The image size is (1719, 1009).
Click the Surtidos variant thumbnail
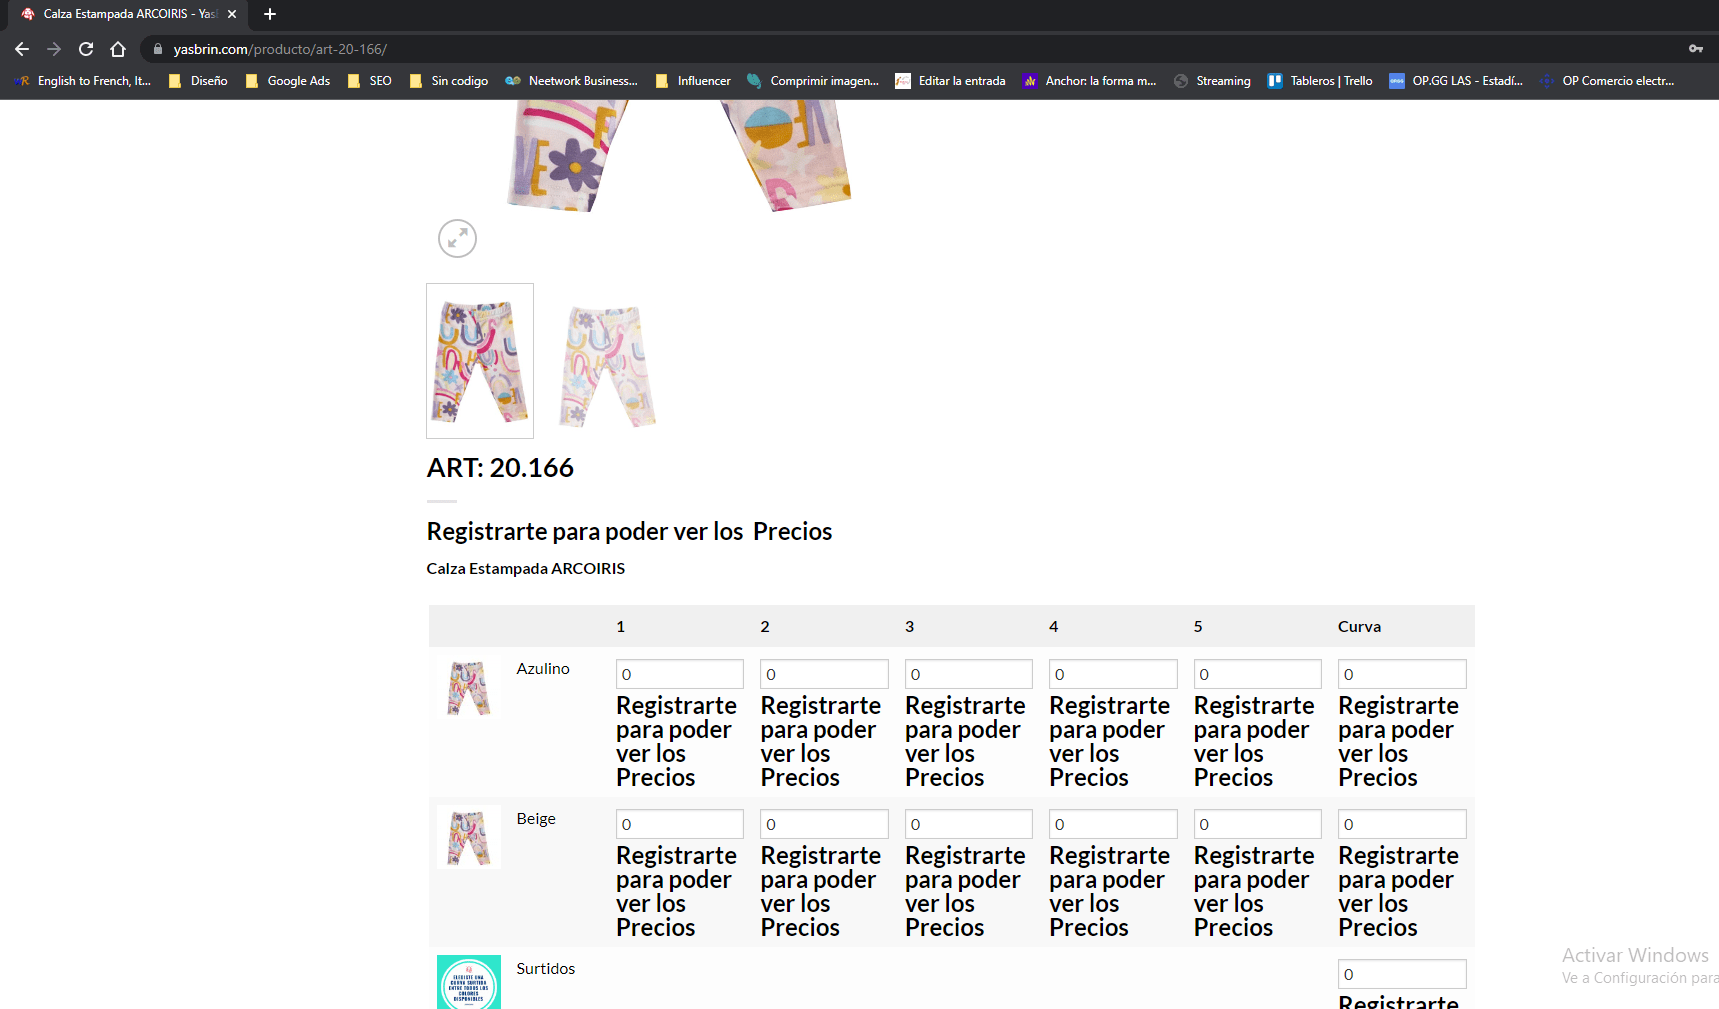click(469, 982)
